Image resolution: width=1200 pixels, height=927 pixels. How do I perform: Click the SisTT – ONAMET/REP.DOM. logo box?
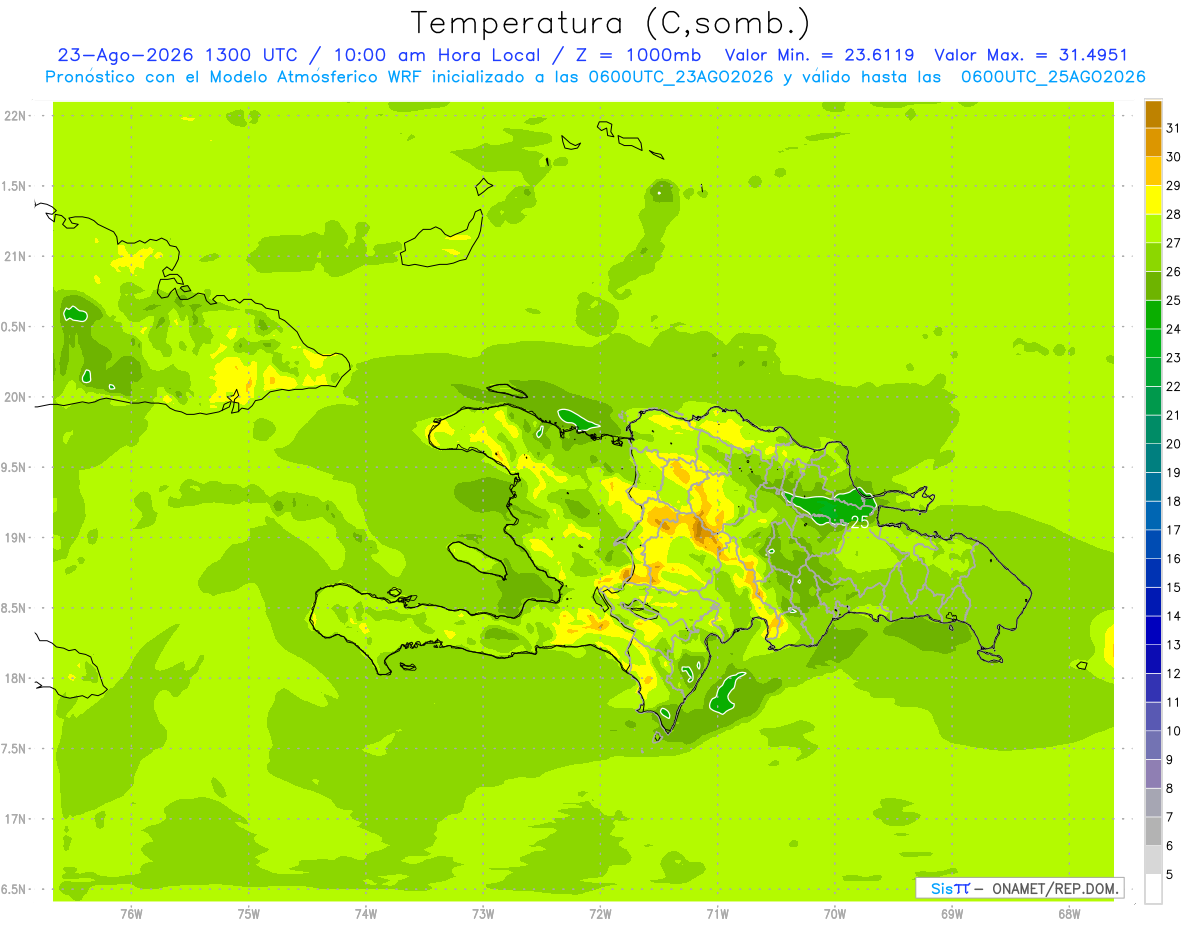(1019, 888)
